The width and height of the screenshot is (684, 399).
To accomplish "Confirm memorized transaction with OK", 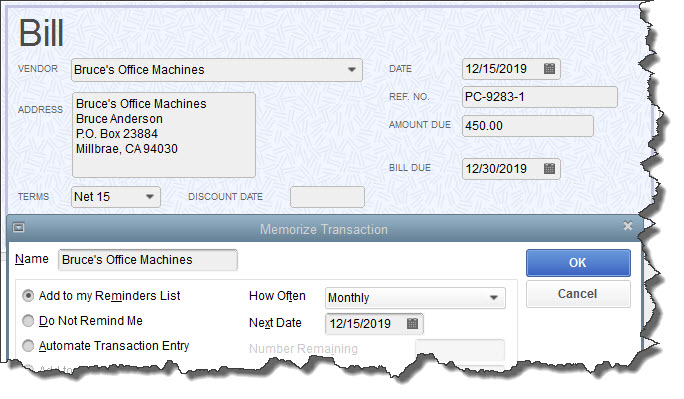I will [x=578, y=263].
